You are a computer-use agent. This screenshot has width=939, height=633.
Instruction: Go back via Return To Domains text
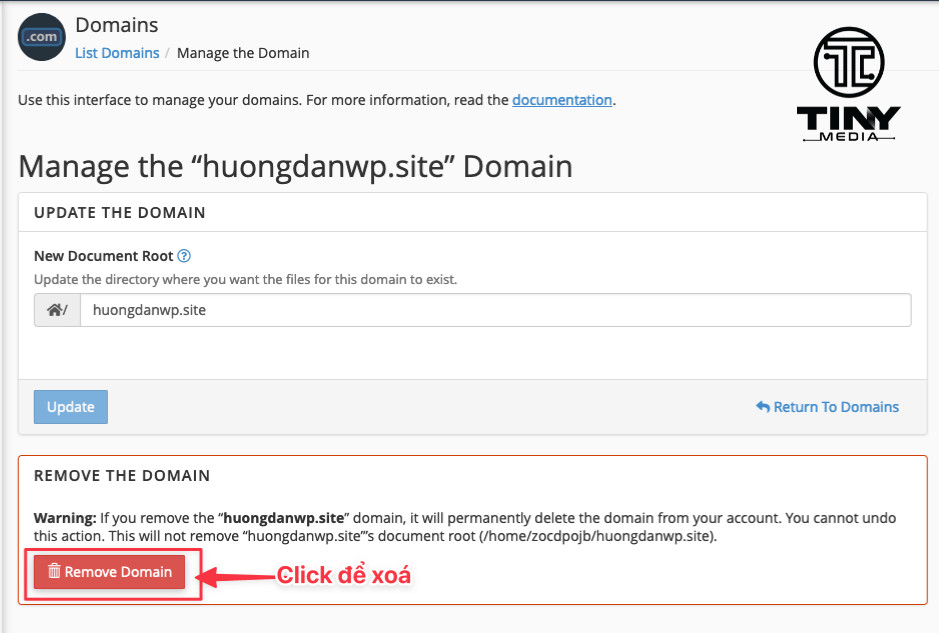coord(836,407)
